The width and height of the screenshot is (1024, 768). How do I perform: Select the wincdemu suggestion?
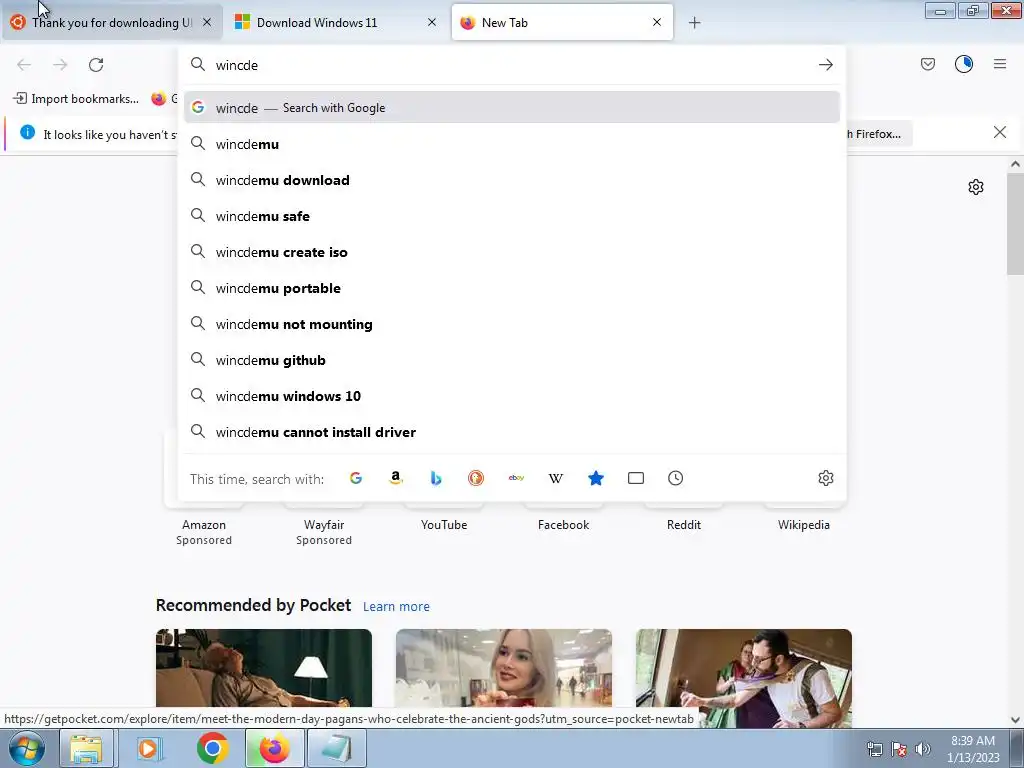click(x=511, y=144)
